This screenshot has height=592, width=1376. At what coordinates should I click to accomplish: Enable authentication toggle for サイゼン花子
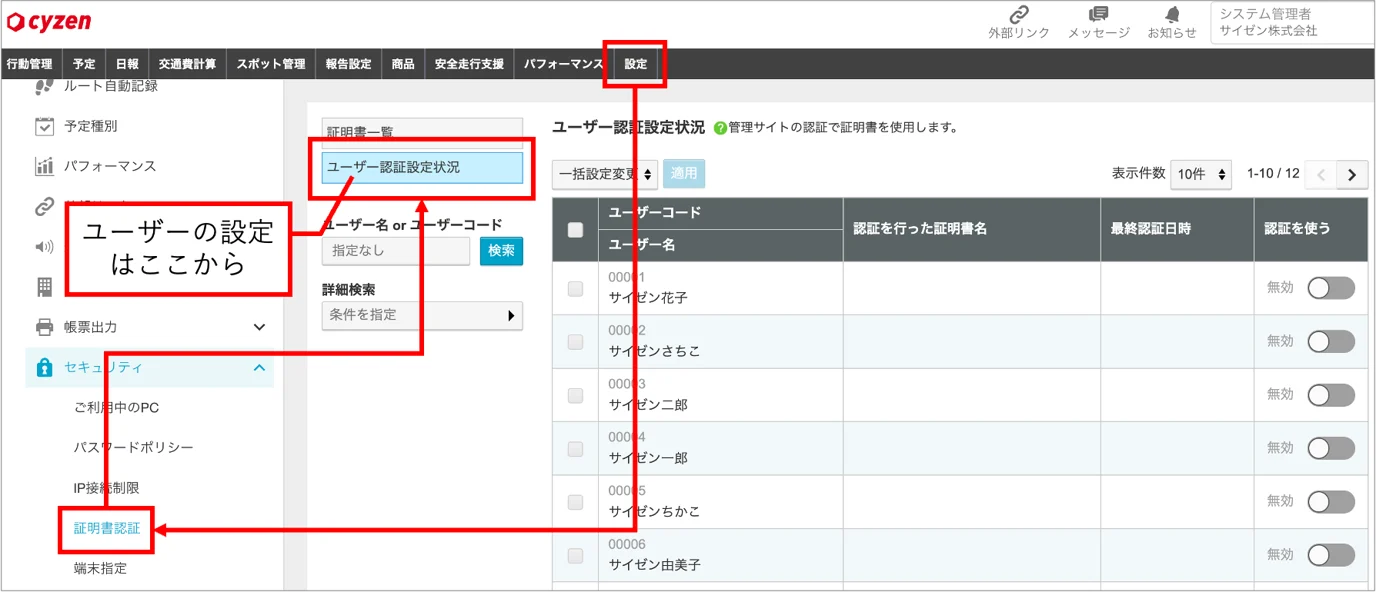[x=1331, y=288]
